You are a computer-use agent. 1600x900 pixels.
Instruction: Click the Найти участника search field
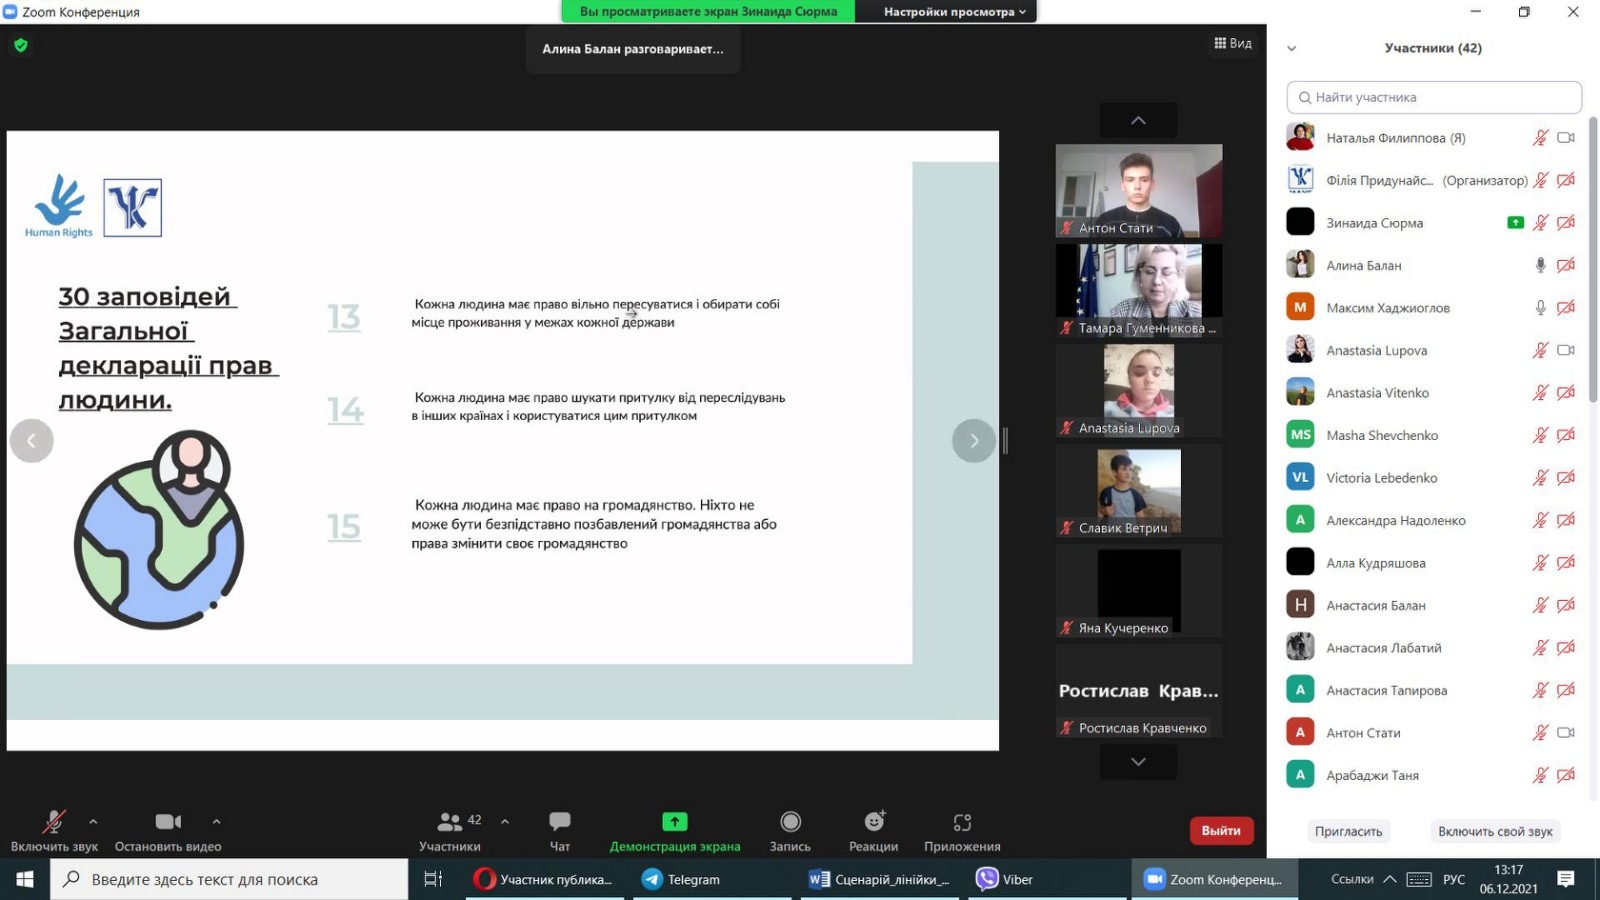1434,97
